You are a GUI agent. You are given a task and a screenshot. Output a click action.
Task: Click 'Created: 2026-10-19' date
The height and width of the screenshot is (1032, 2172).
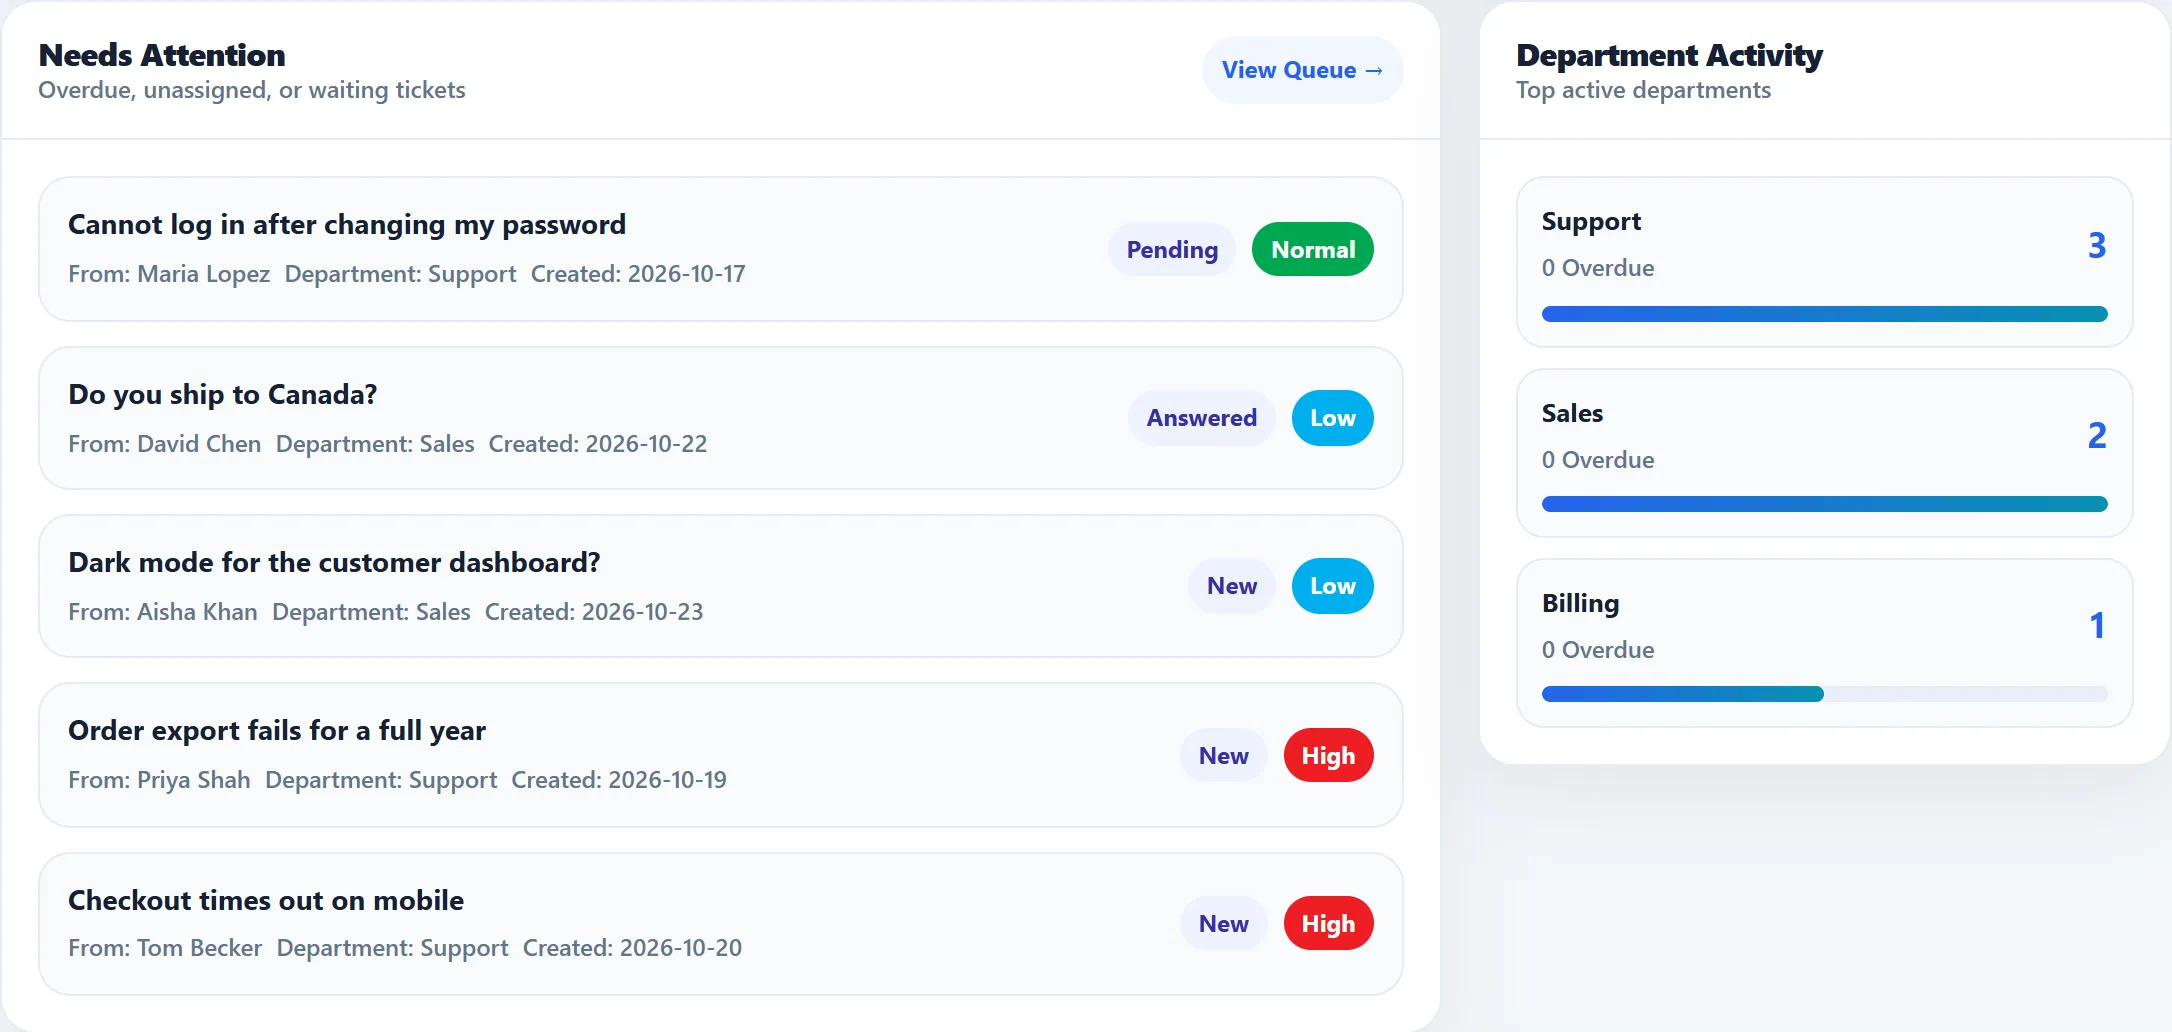coord(619,780)
